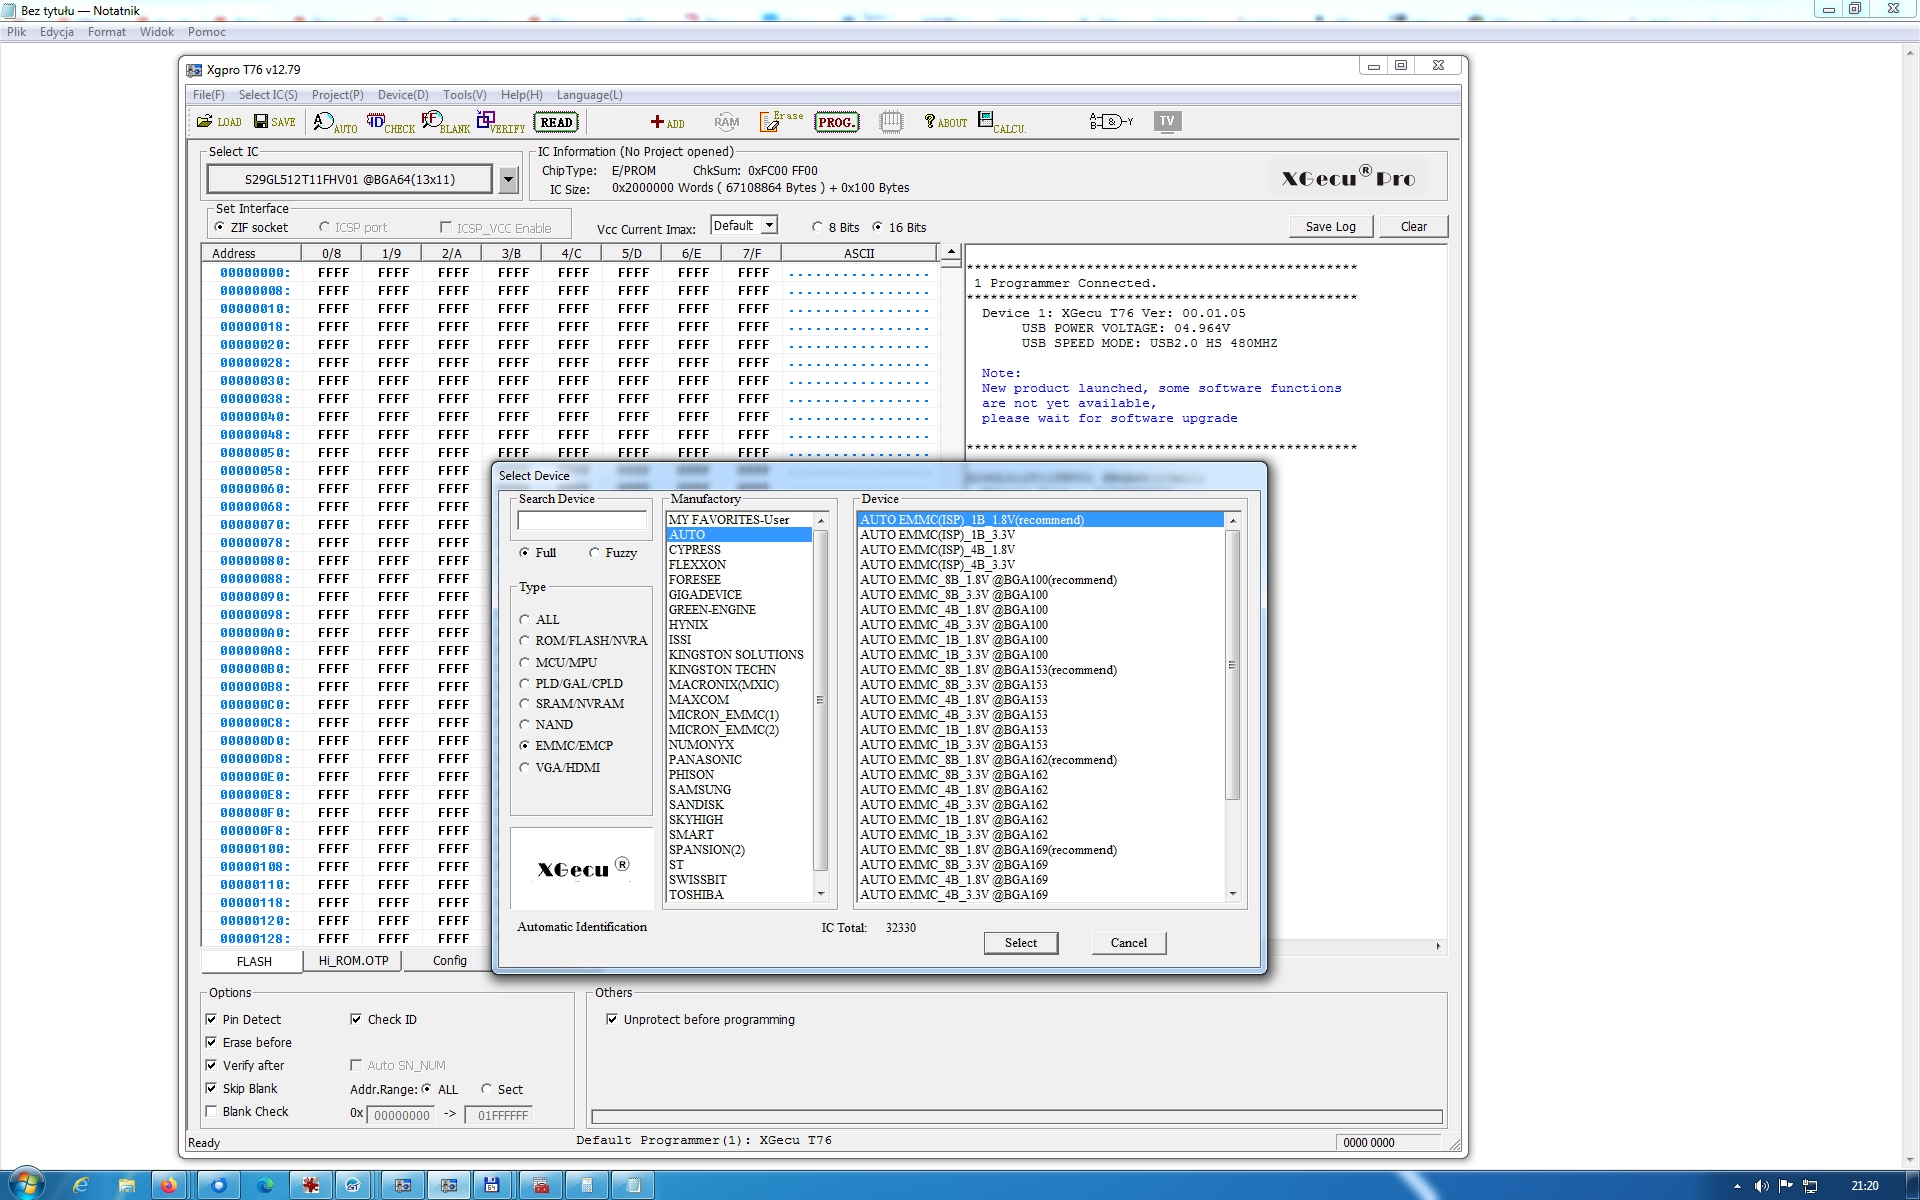Select MY FAVORITES-User manufactory entry
The height and width of the screenshot is (1200, 1920).
[x=729, y=520]
